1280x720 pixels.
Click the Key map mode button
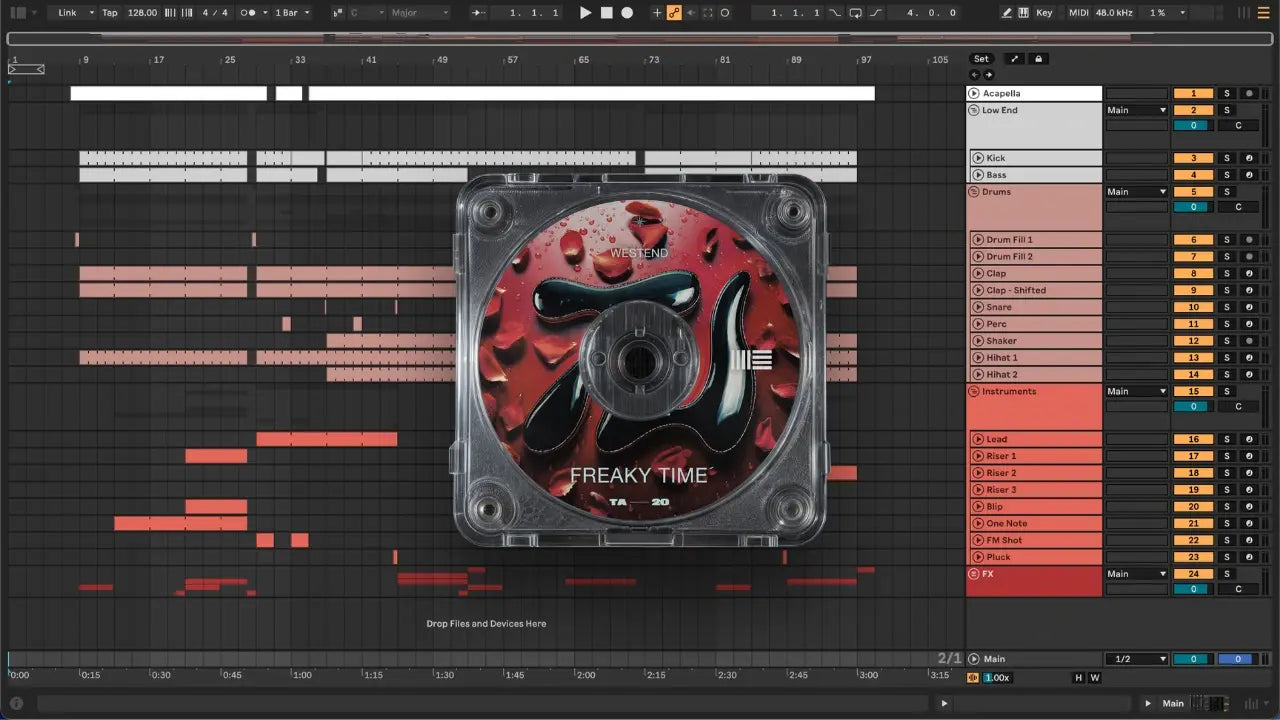pyautogui.click(x=1044, y=13)
